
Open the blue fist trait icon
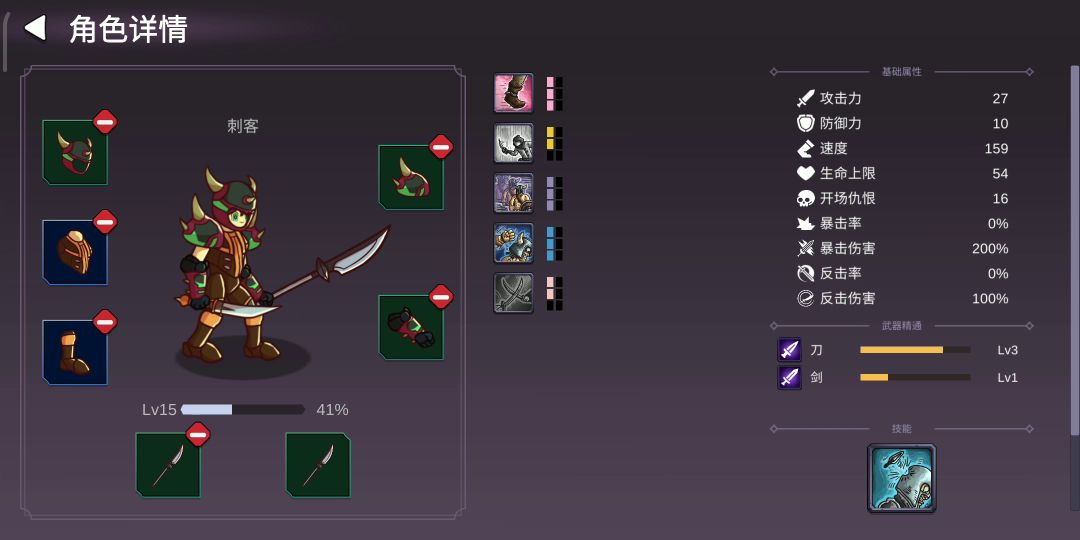pos(513,243)
